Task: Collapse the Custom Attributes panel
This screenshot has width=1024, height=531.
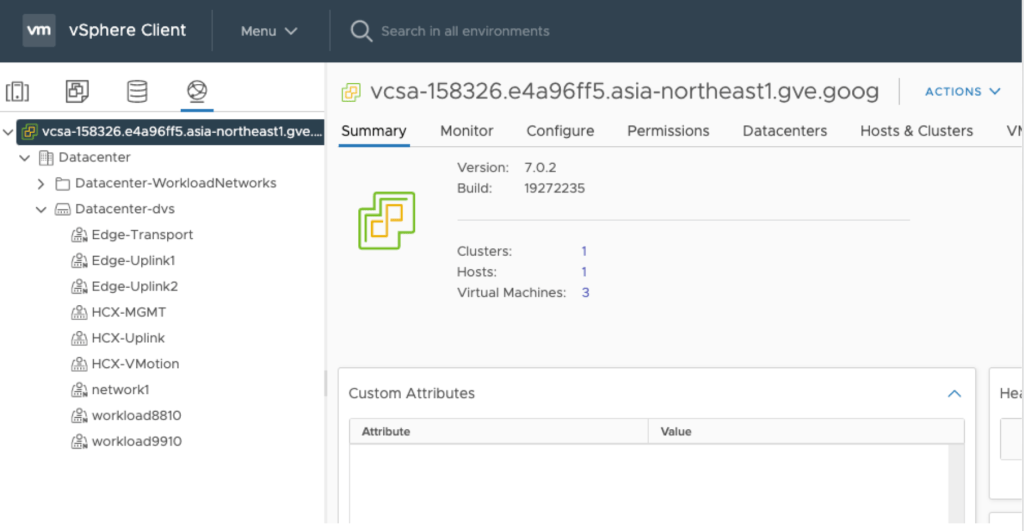Action: (954, 394)
